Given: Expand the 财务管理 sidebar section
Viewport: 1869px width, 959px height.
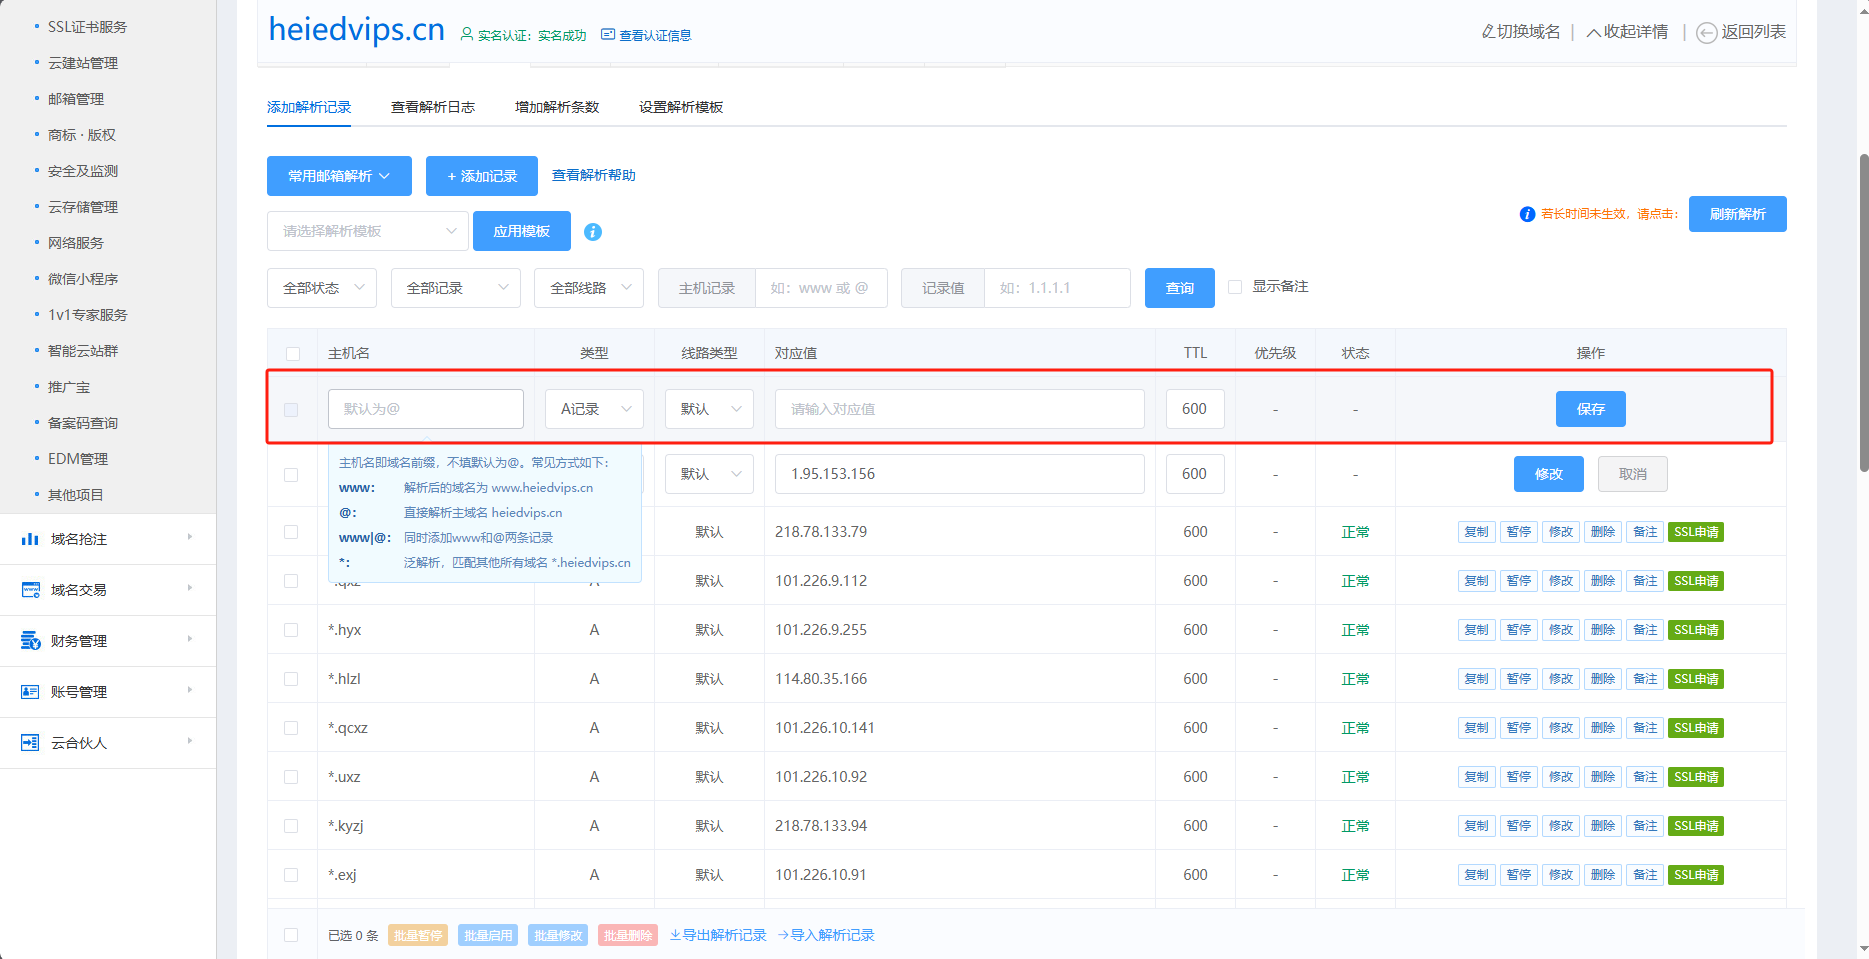Looking at the screenshot, I should pyautogui.click(x=108, y=641).
